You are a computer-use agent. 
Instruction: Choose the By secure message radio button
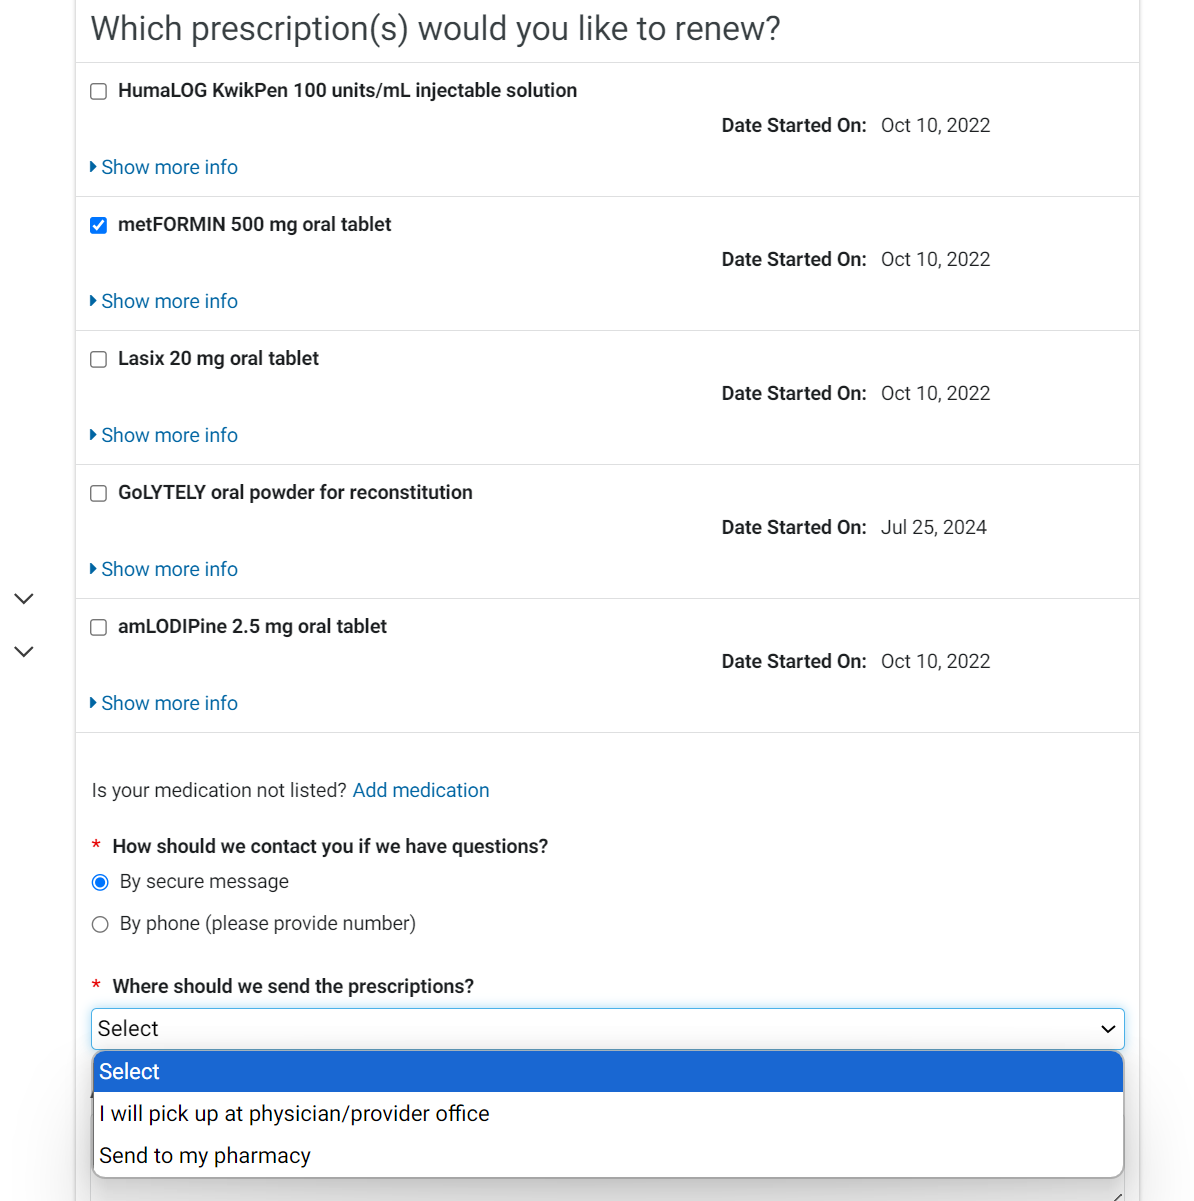point(100,882)
